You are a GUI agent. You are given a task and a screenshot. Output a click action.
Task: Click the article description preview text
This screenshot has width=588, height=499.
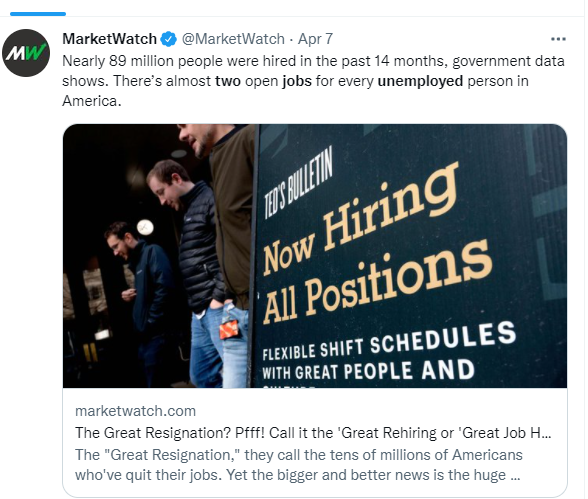[x=298, y=465]
